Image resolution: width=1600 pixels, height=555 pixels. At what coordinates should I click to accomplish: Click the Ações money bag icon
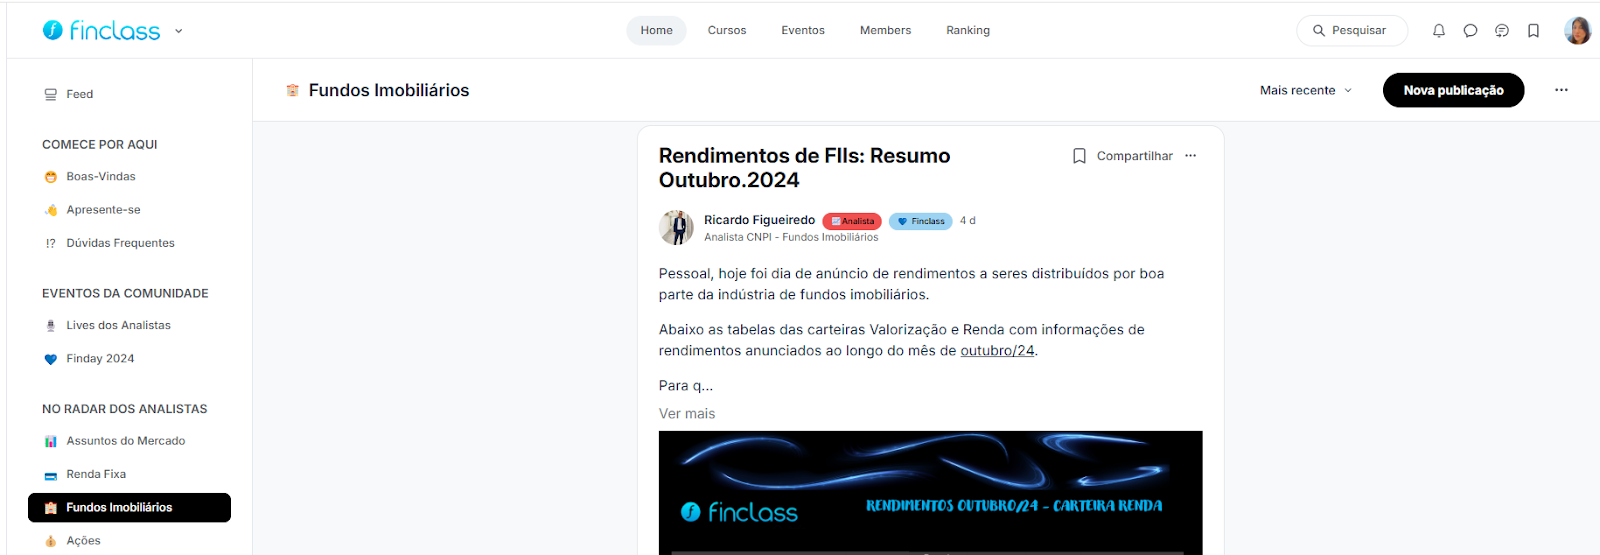pyautogui.click(x=50, y=541)
